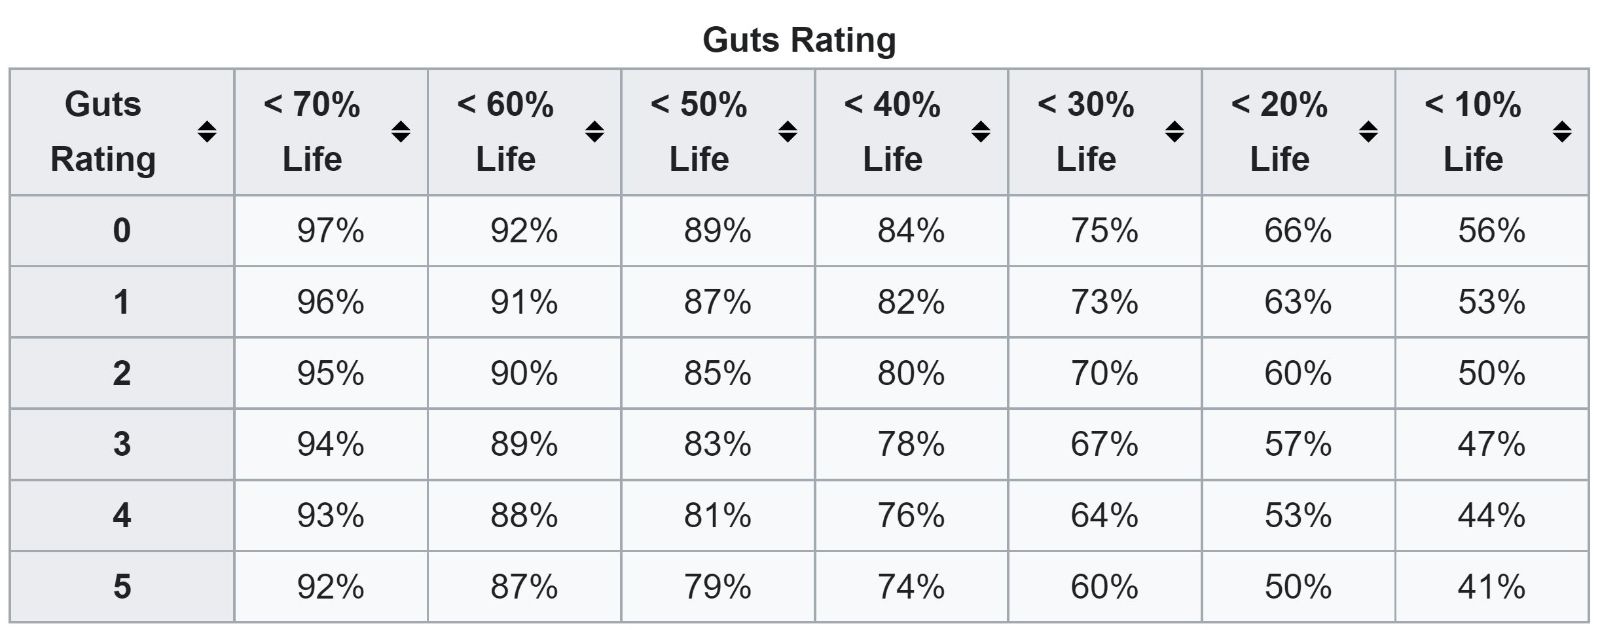Screen dimensions: 1600x630
Task: Sort table by Guts Rating column
Action: point(207,132)
